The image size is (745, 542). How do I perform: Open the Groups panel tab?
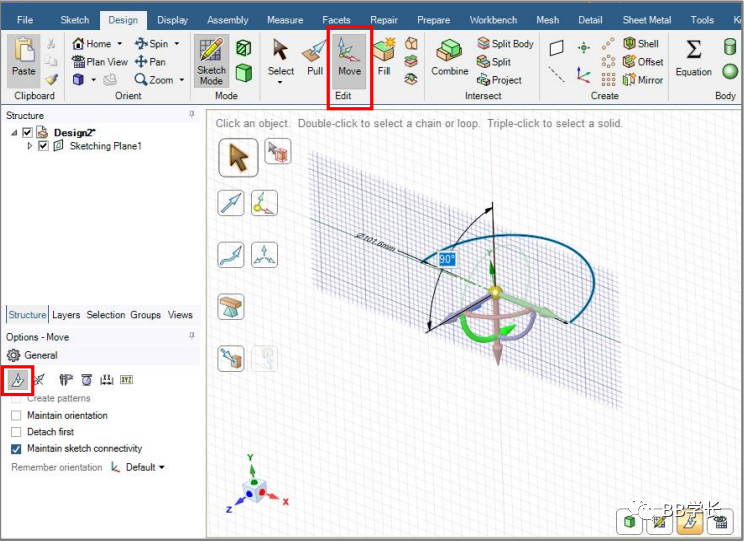(x=145, y=315)
